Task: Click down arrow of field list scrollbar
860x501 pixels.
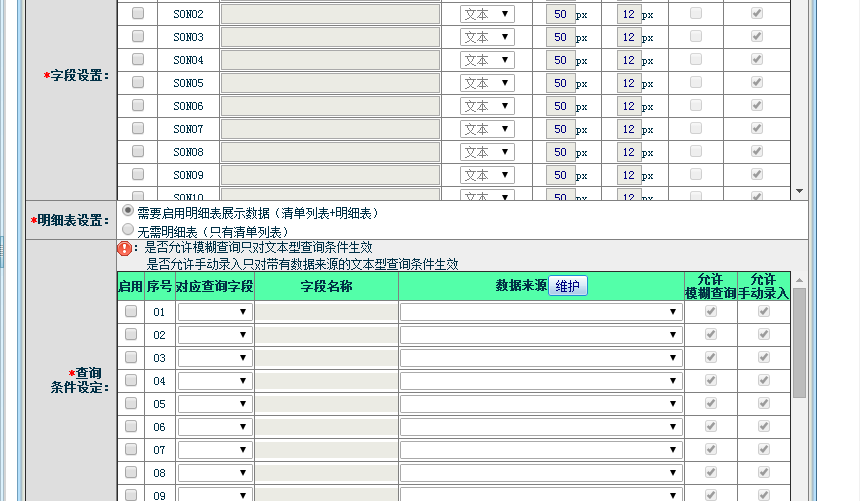Action: [799, 191]
